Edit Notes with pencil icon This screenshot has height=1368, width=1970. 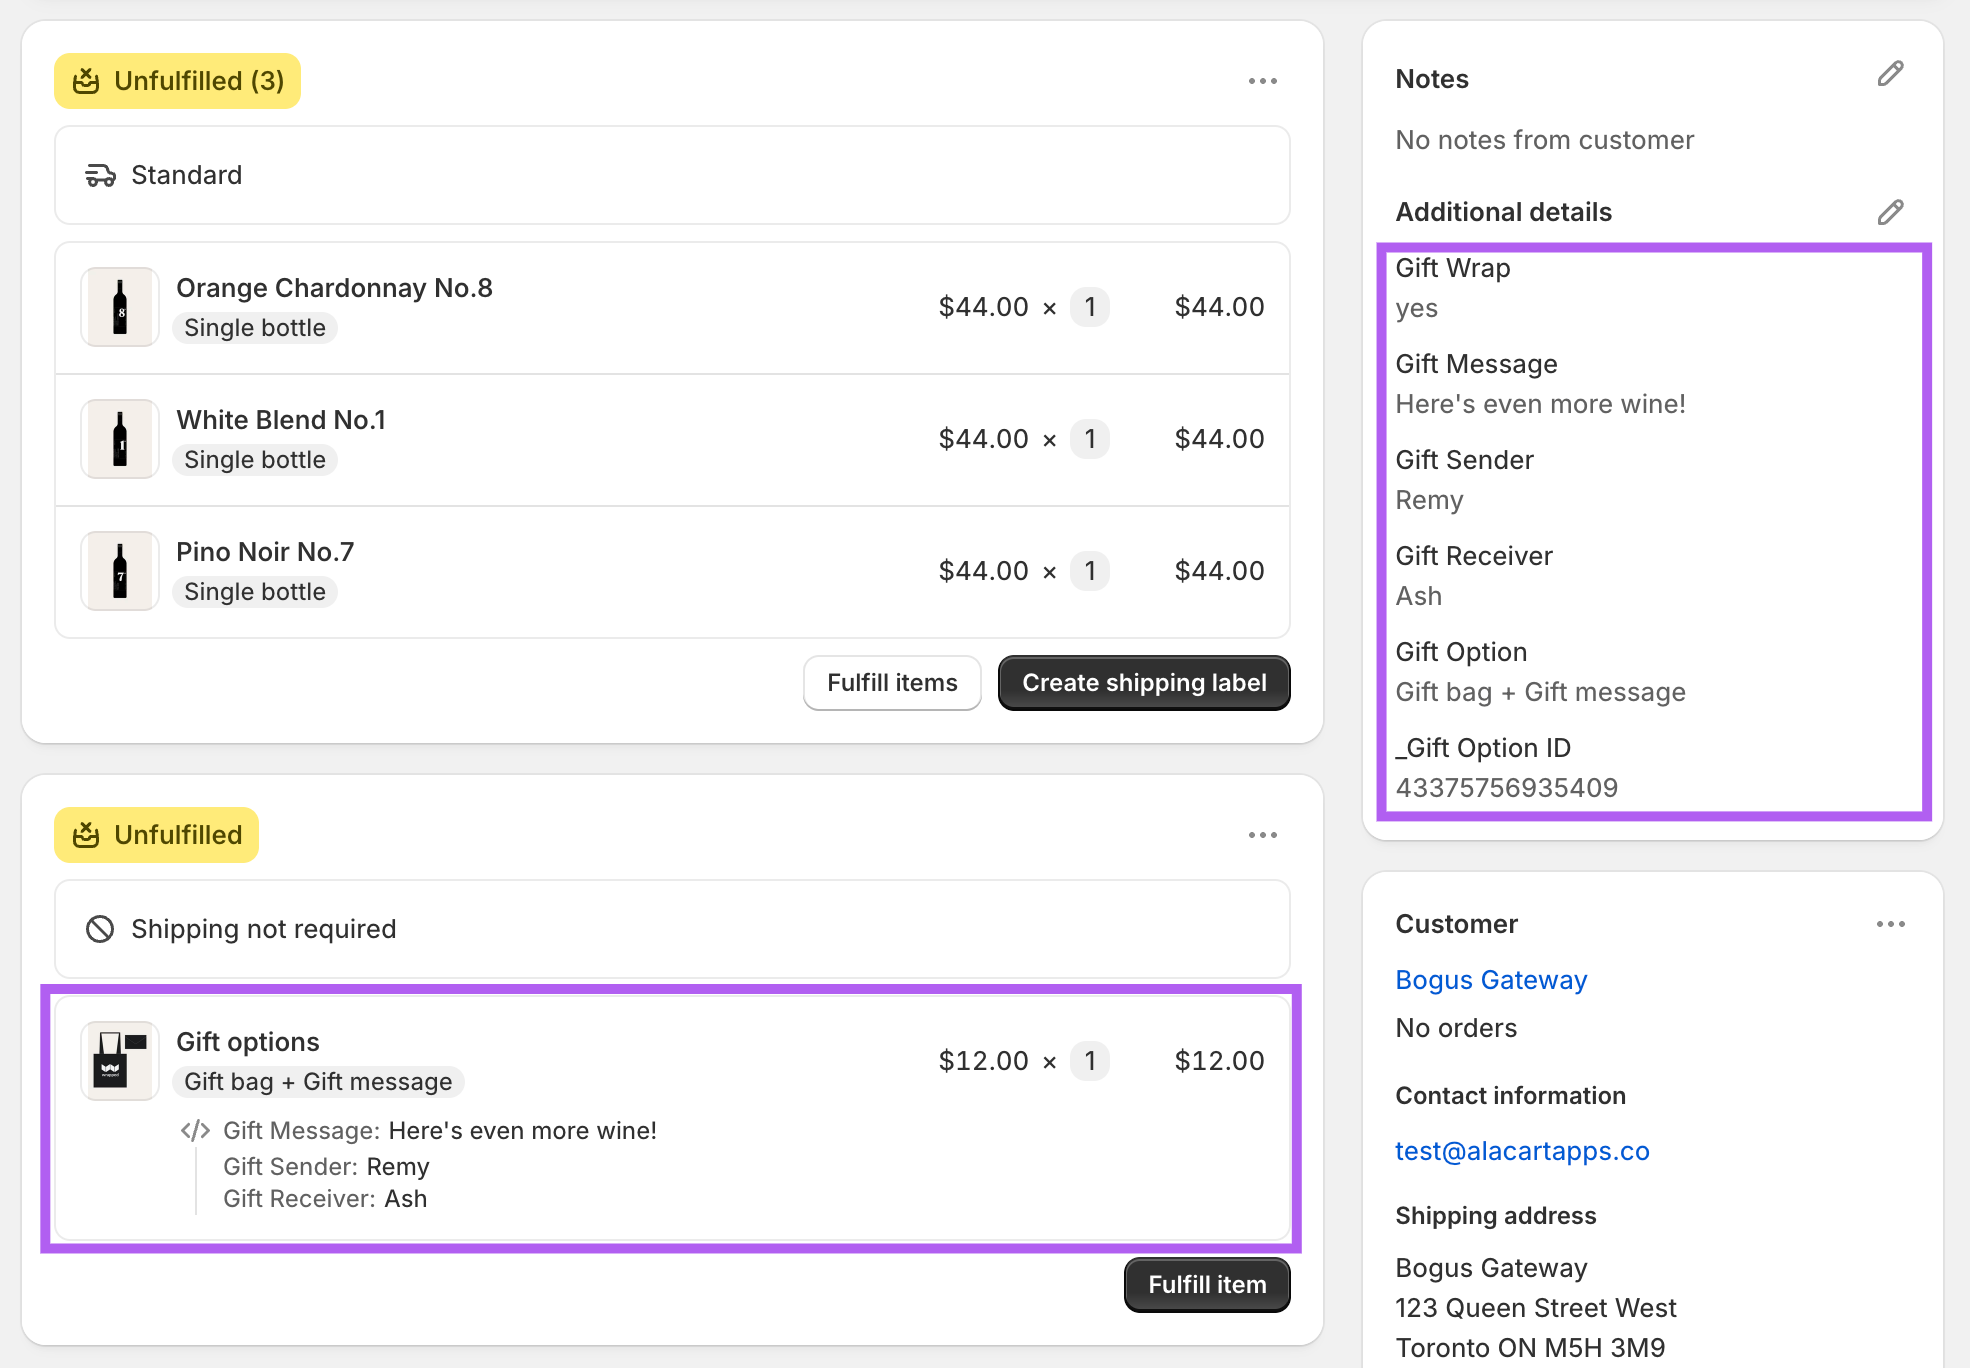tap(1889, 75)
